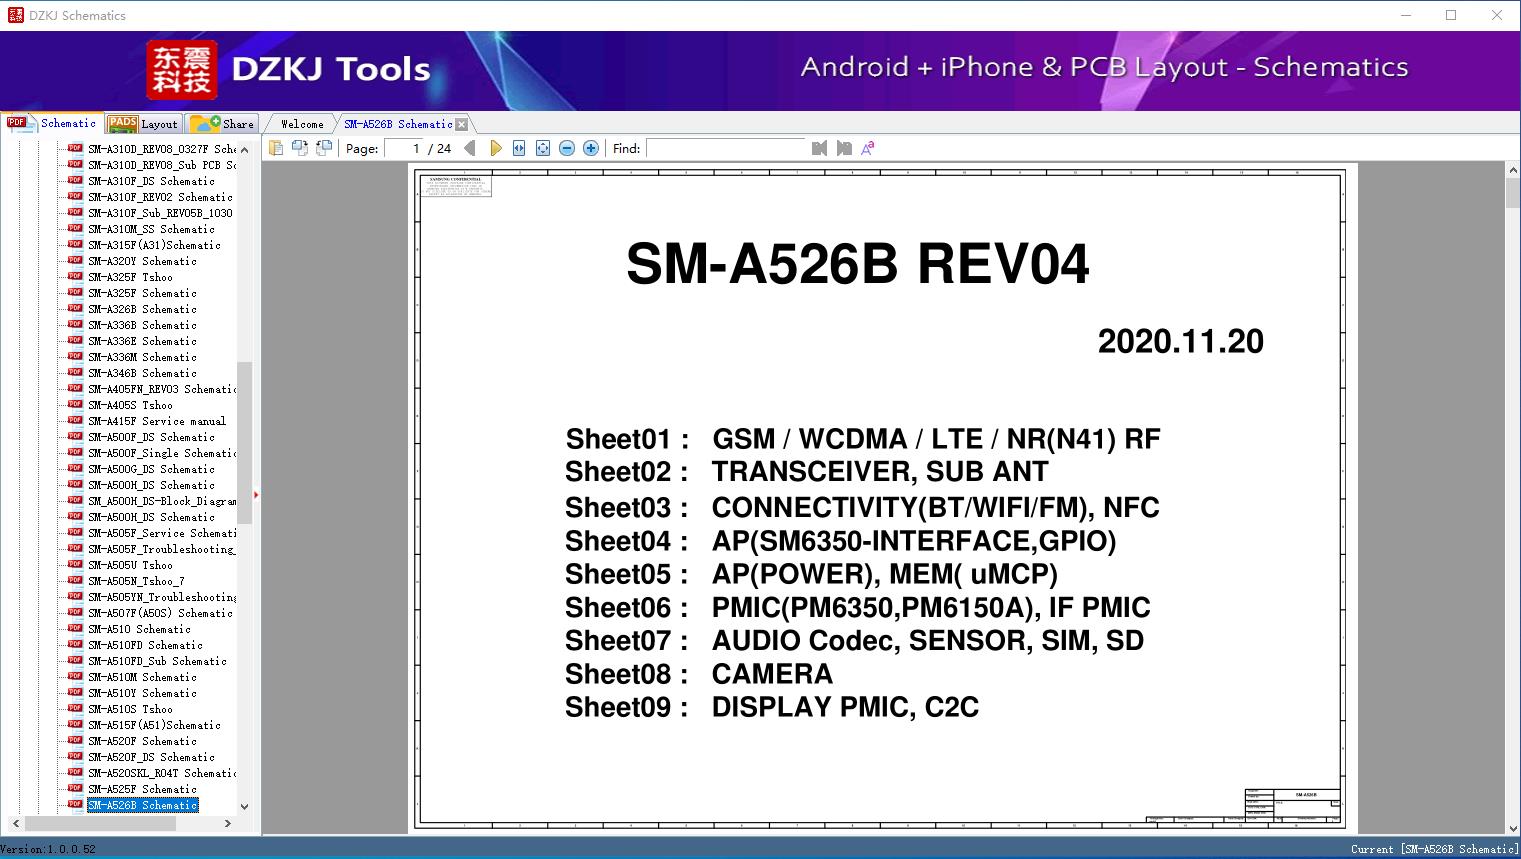This screenshot has height=859, width=1521.
Task: Select SM-A415F Service manual entry
Action: coord(156,421)
